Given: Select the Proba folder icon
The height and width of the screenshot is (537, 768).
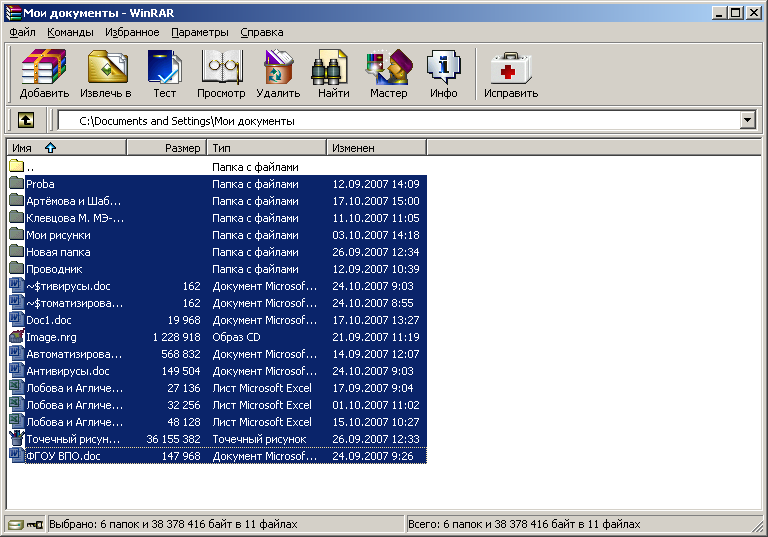Looking at the screenshot, I should click(x=17, y=183).
